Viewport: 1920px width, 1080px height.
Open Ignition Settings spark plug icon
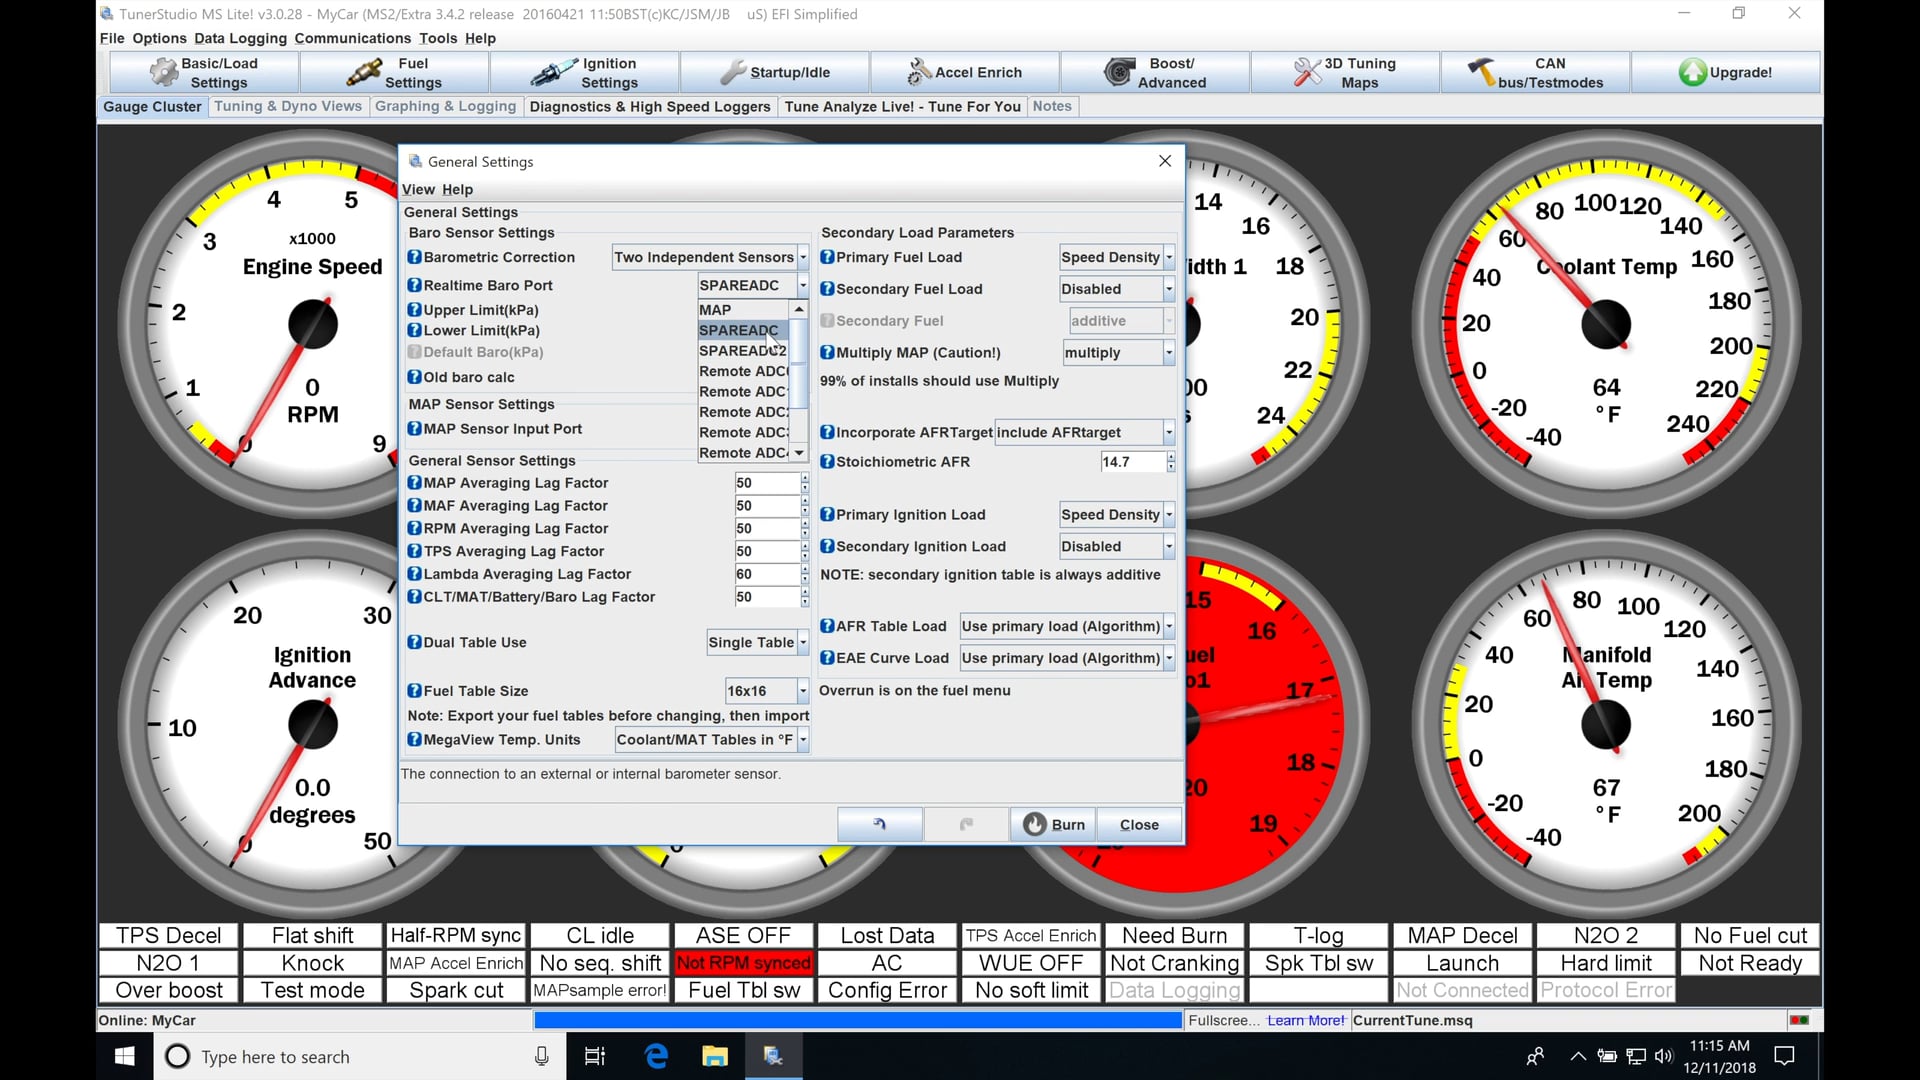[x=553, y=72]
